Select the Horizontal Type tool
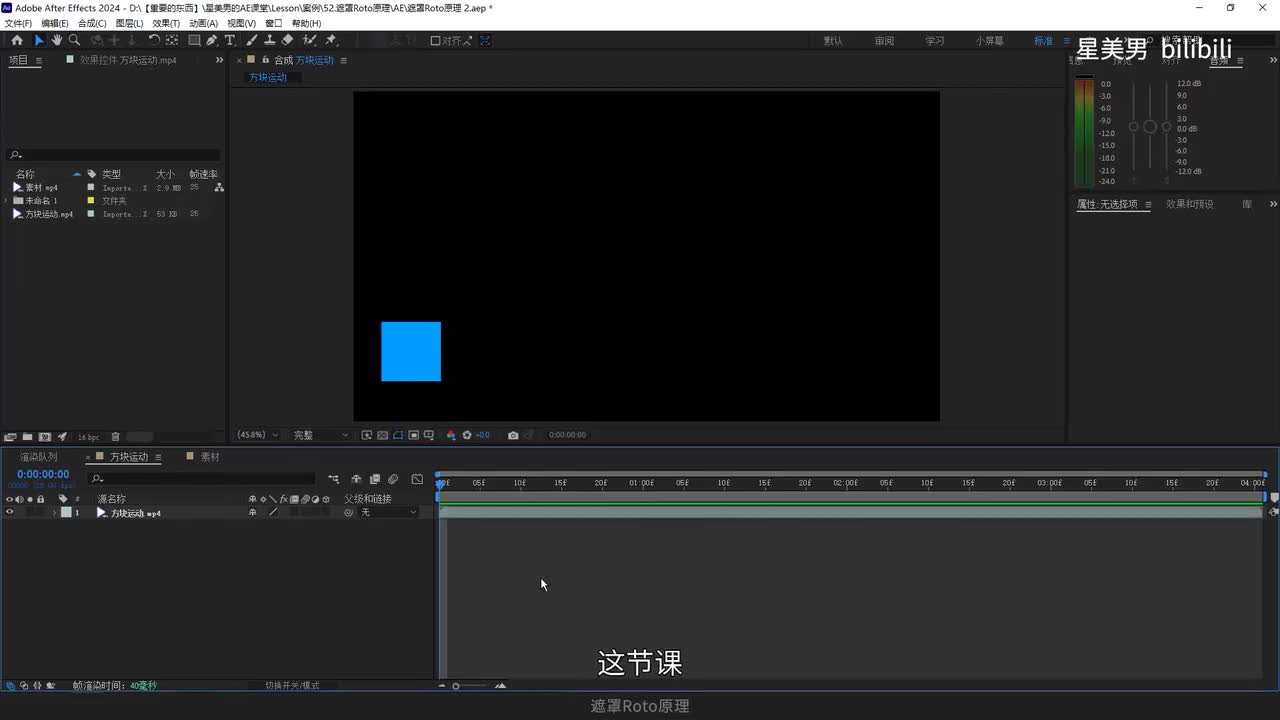This screenshot has width=1280, height=720. click(230, 41)
